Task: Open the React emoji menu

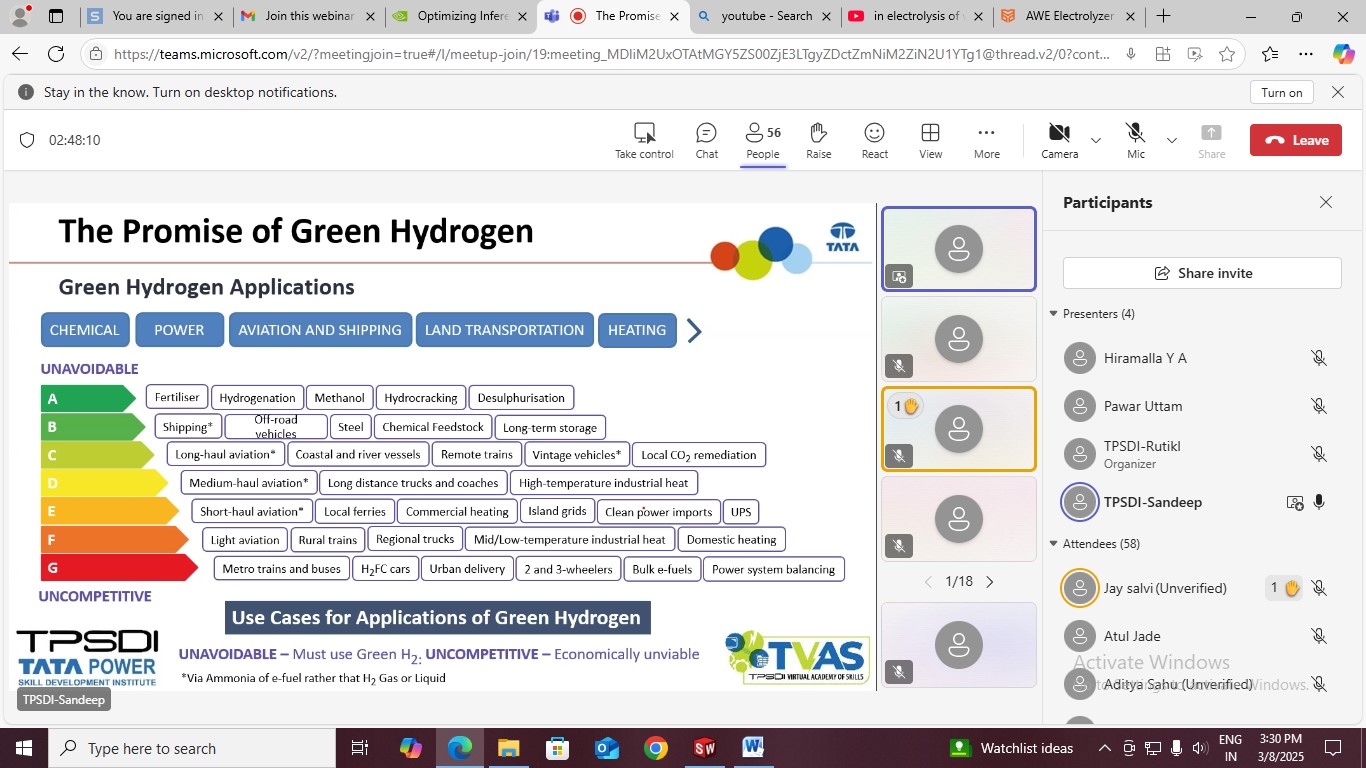Action: pos(874,140)
